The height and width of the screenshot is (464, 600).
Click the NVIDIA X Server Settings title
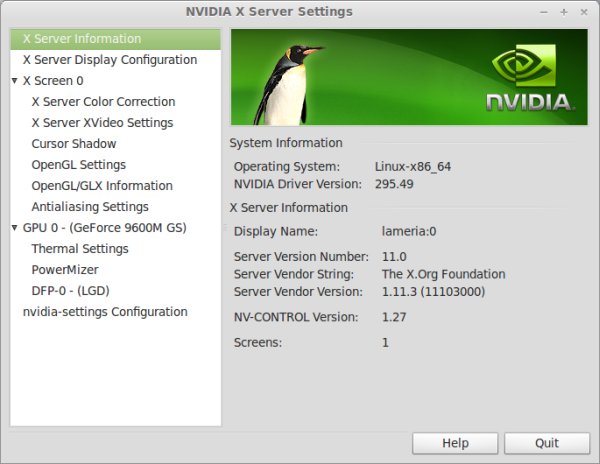point(269,12)
